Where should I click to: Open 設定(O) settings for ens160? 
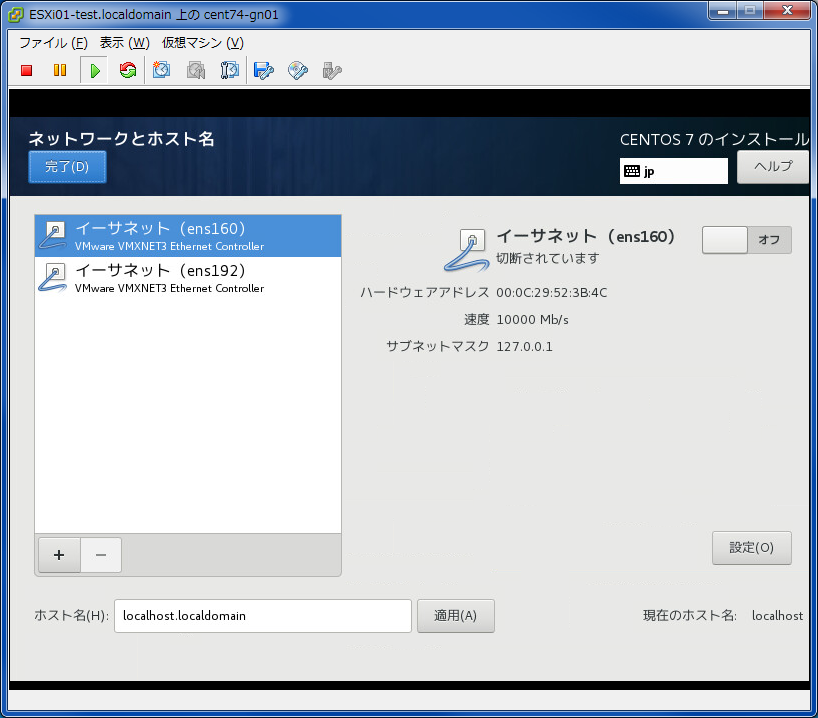(x=752, y=548)
